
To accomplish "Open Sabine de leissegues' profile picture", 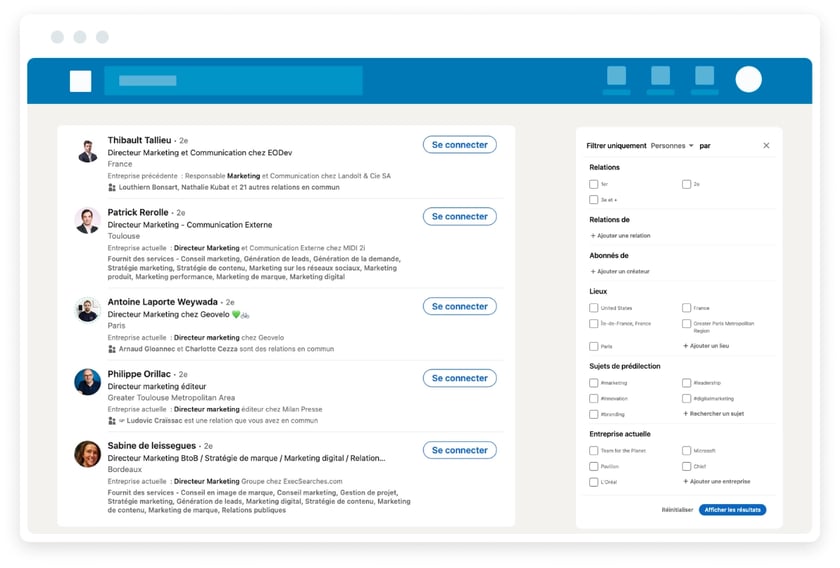I will point(87,454).
